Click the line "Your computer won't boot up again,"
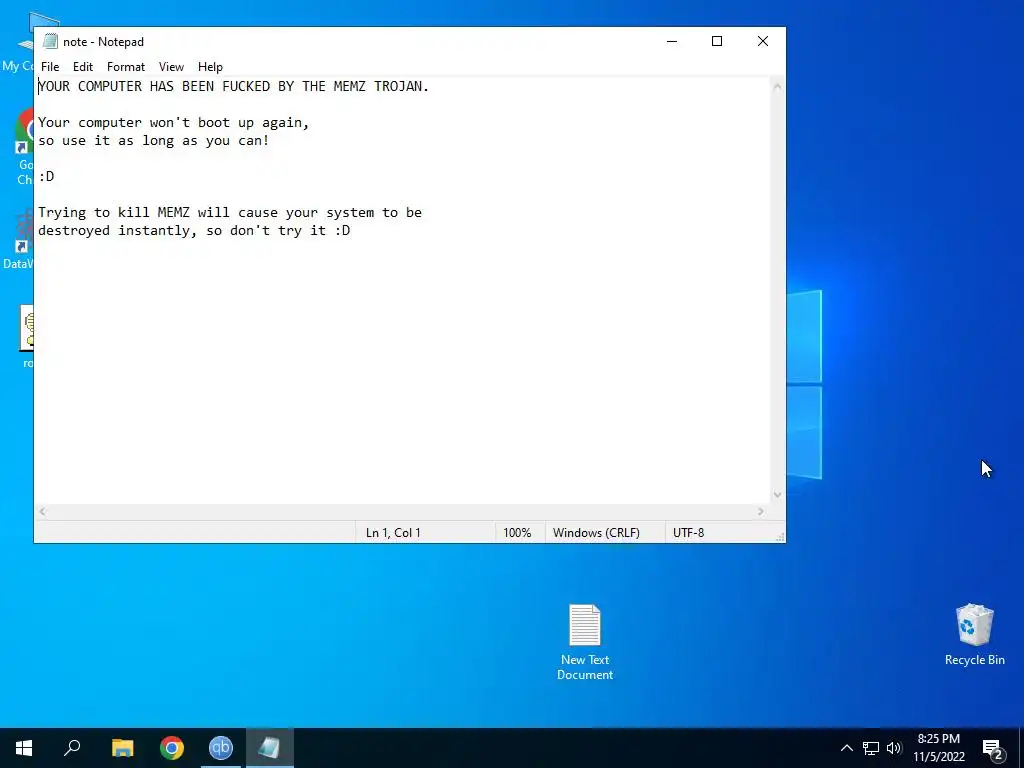The width and height of the screenshot is (1024, 768). (x=173, y=123)
